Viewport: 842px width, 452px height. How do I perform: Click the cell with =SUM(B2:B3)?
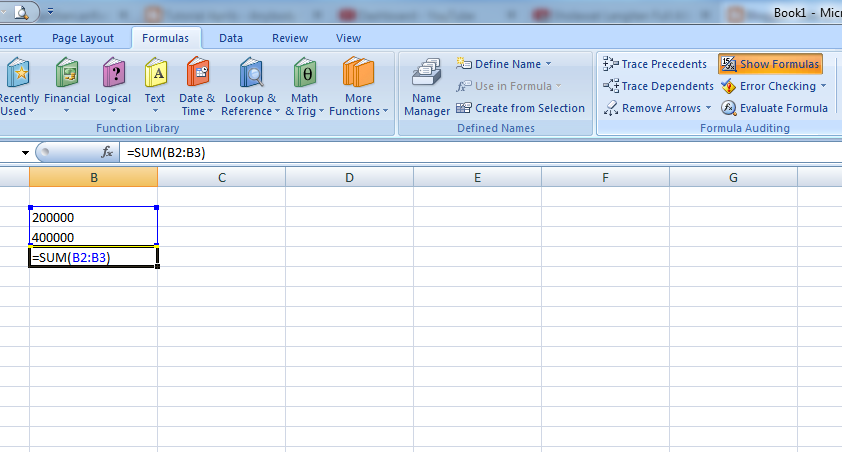(x=93, y=257)
